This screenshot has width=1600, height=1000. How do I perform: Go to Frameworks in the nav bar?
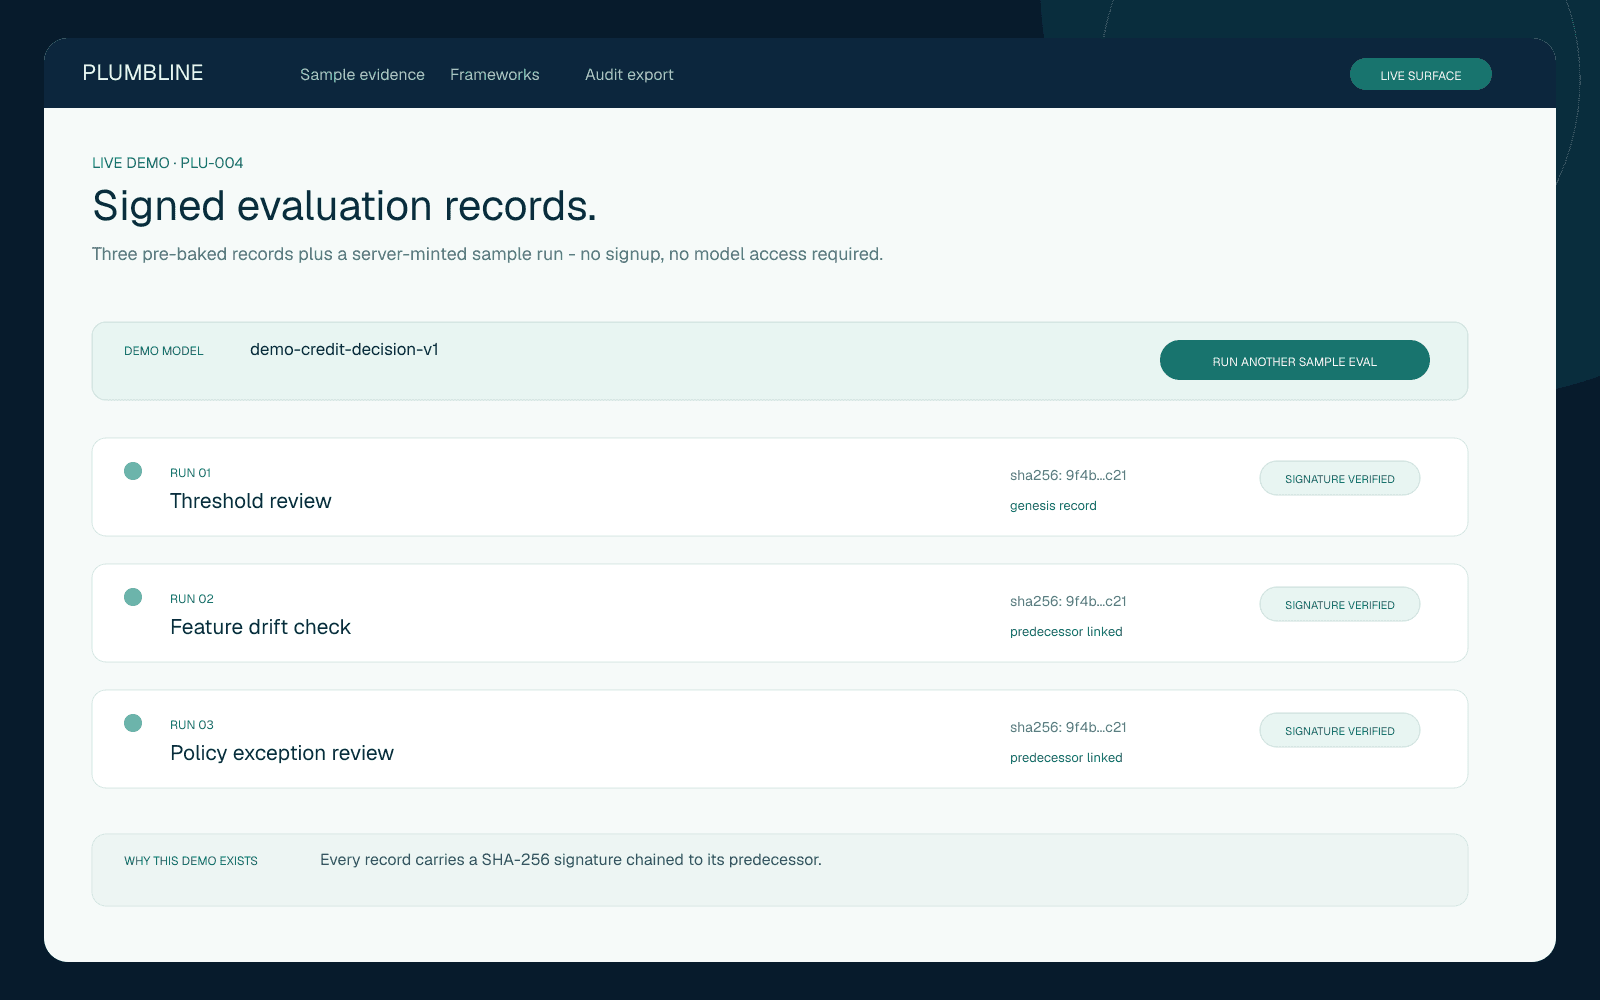coord(495,75)
